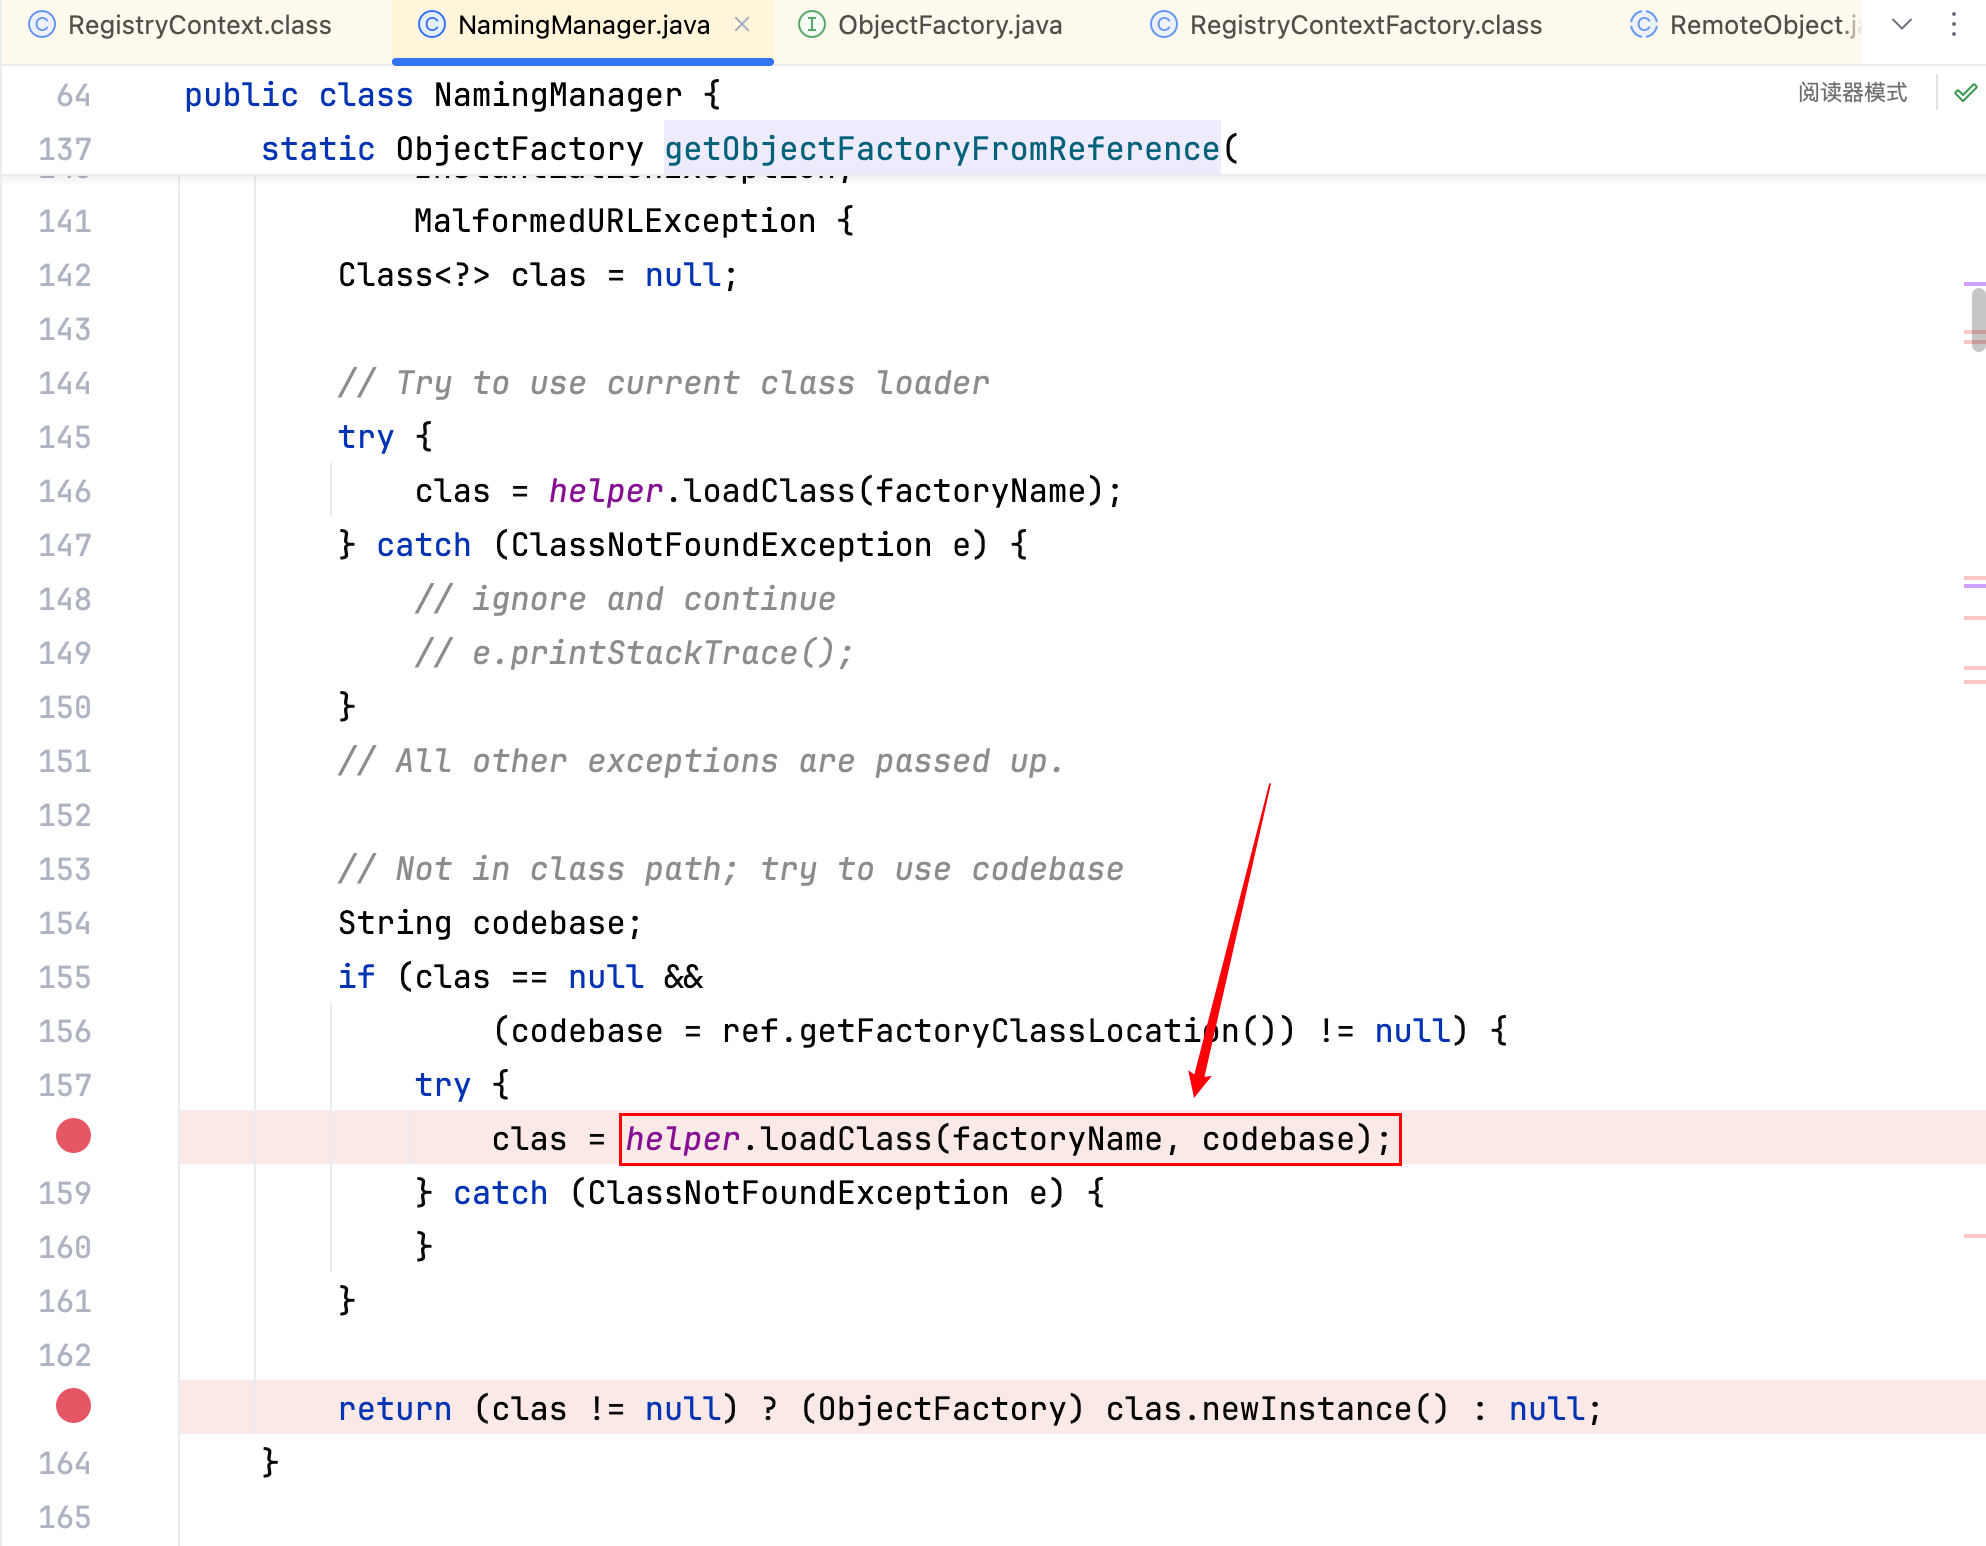This screenshot has width=1986, height=1546.
Task: Click the NamingManager.java class icon
Action: point(431,25)
